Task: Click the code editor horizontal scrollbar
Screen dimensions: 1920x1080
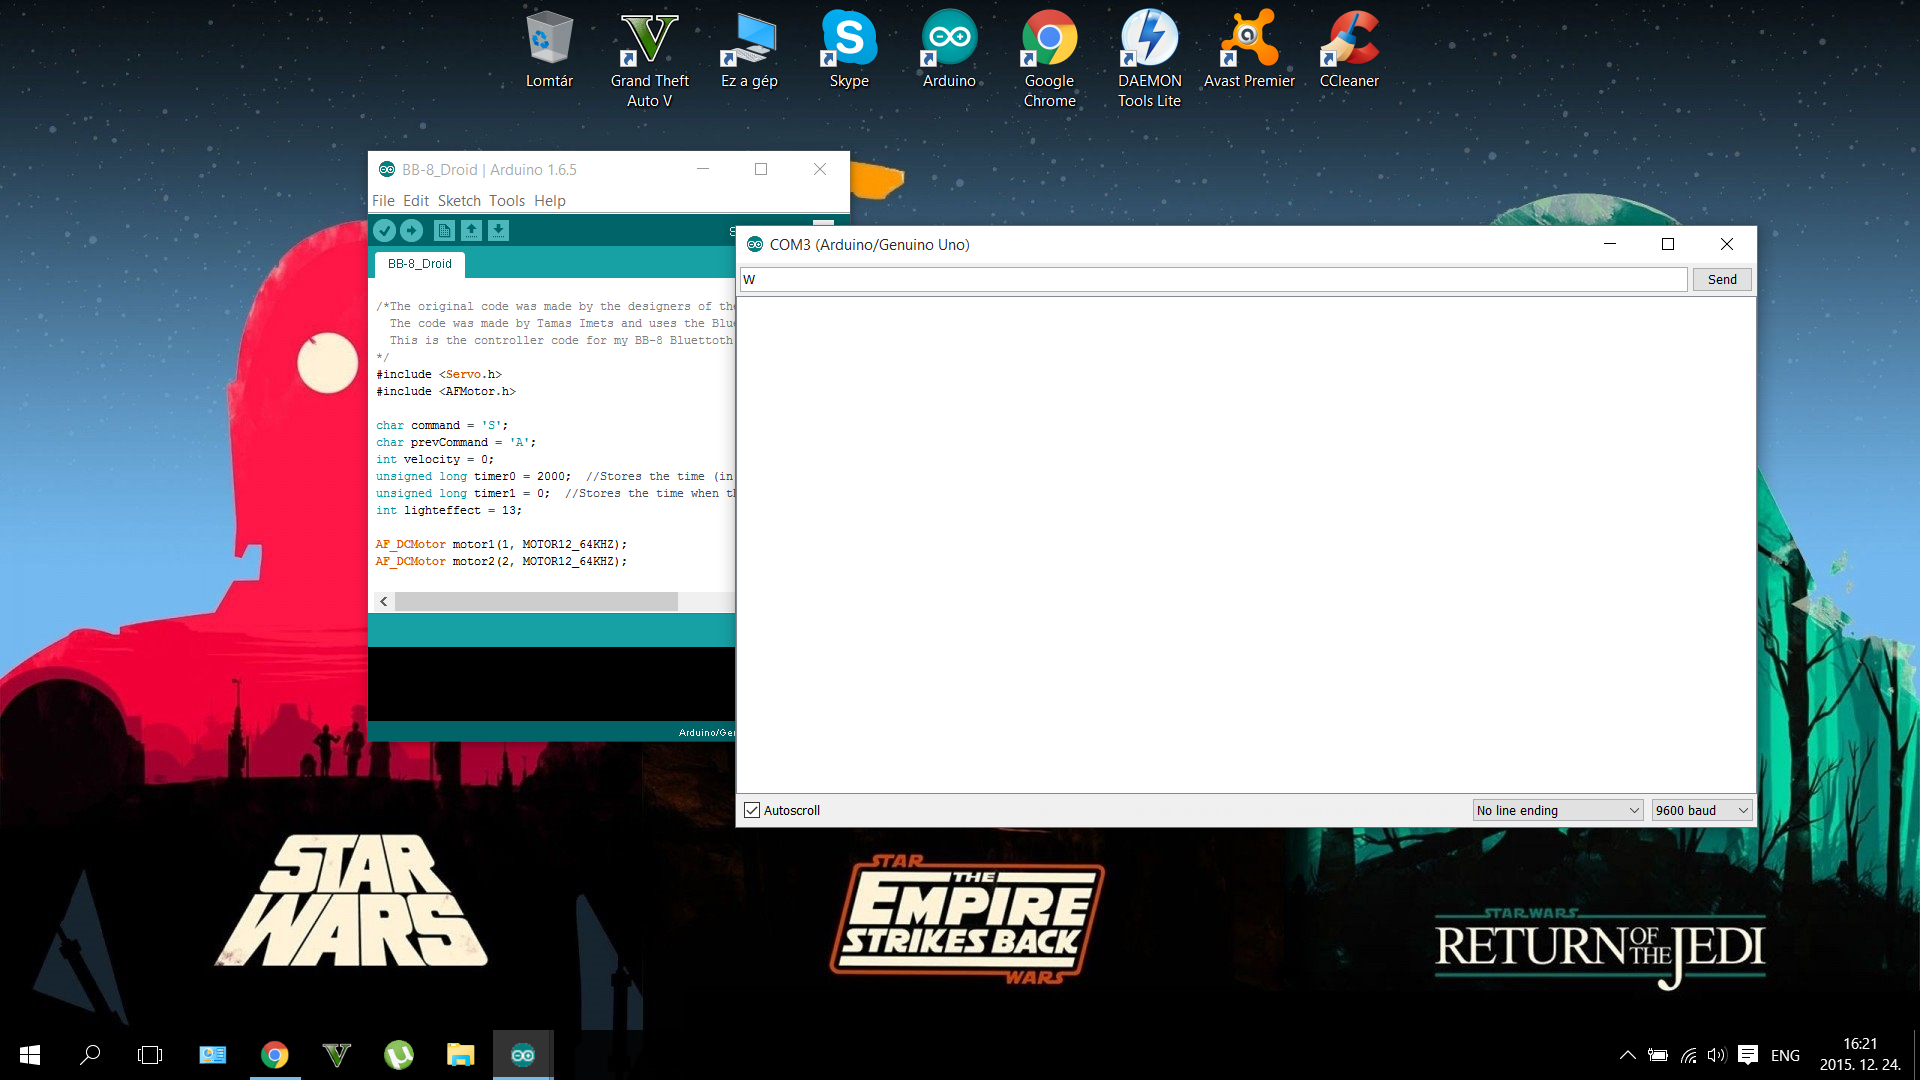Action: [x=536, y=602]
